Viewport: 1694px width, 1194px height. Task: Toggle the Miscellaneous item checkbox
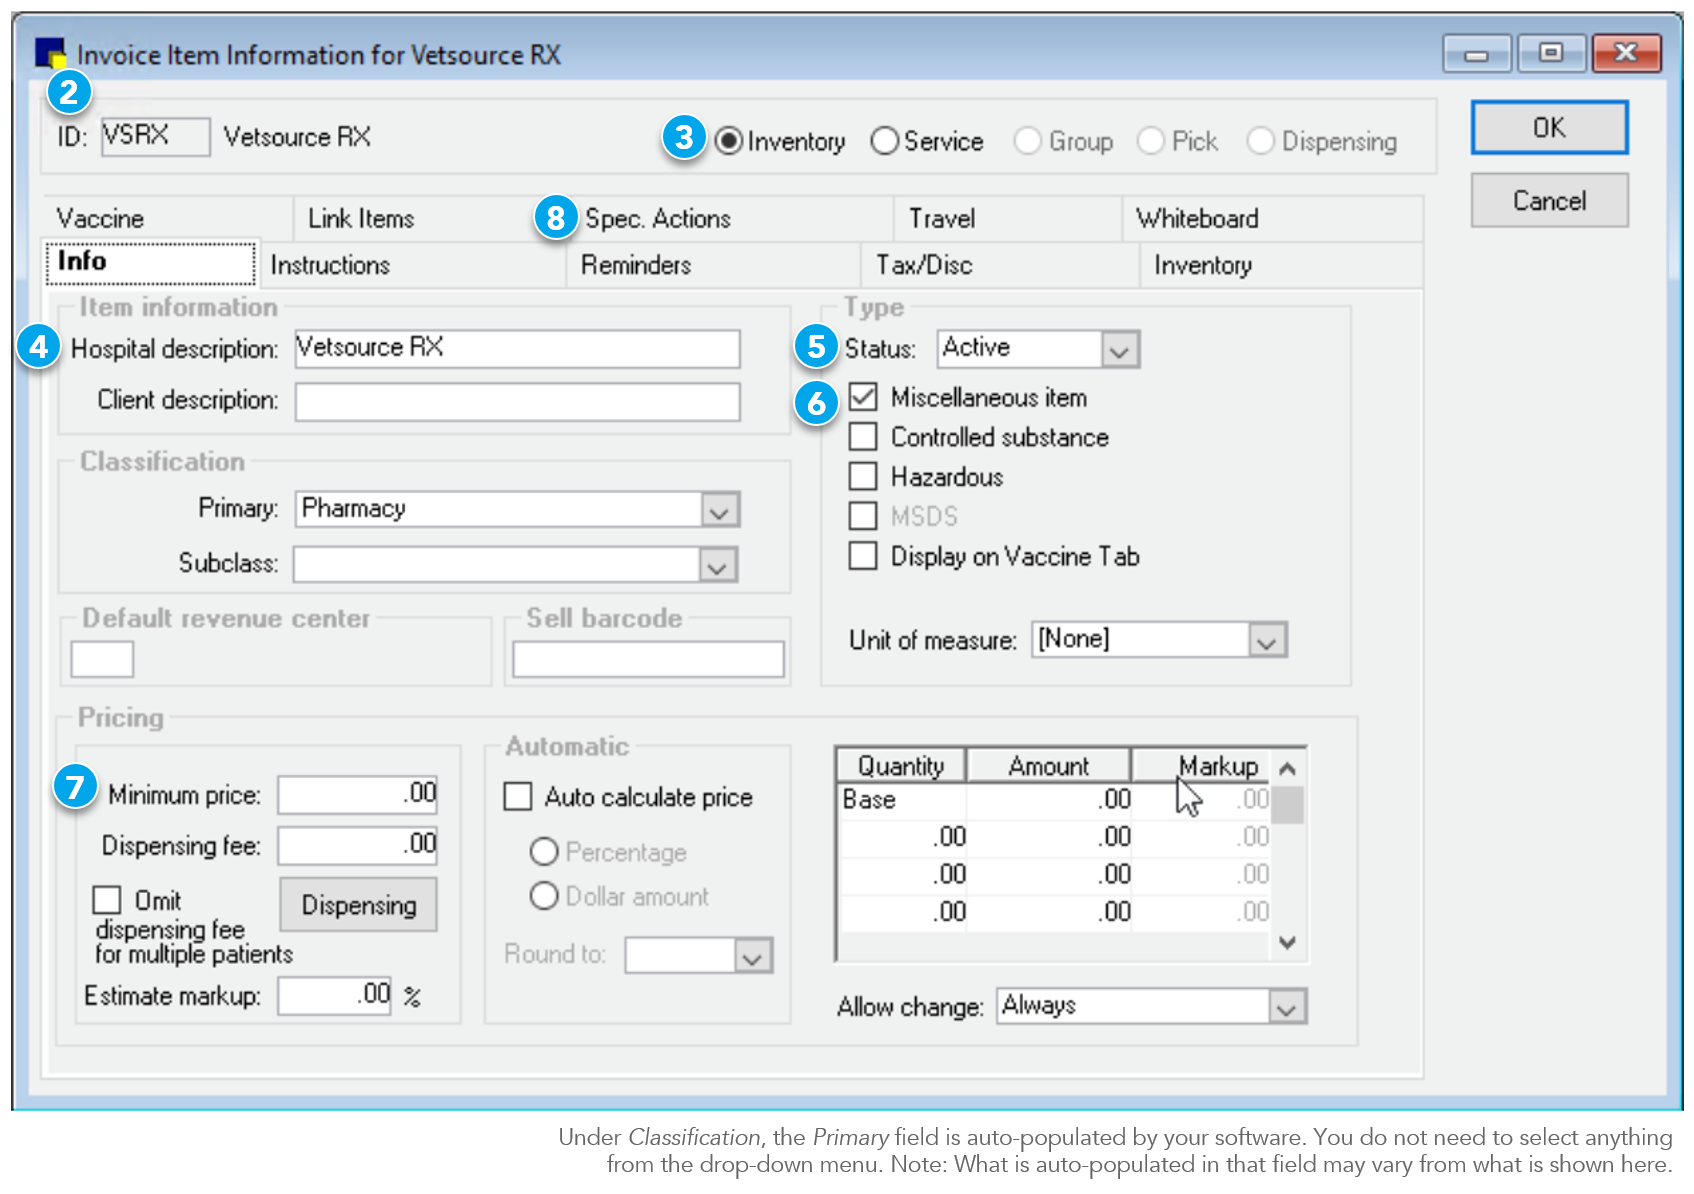tap(863, 397)
